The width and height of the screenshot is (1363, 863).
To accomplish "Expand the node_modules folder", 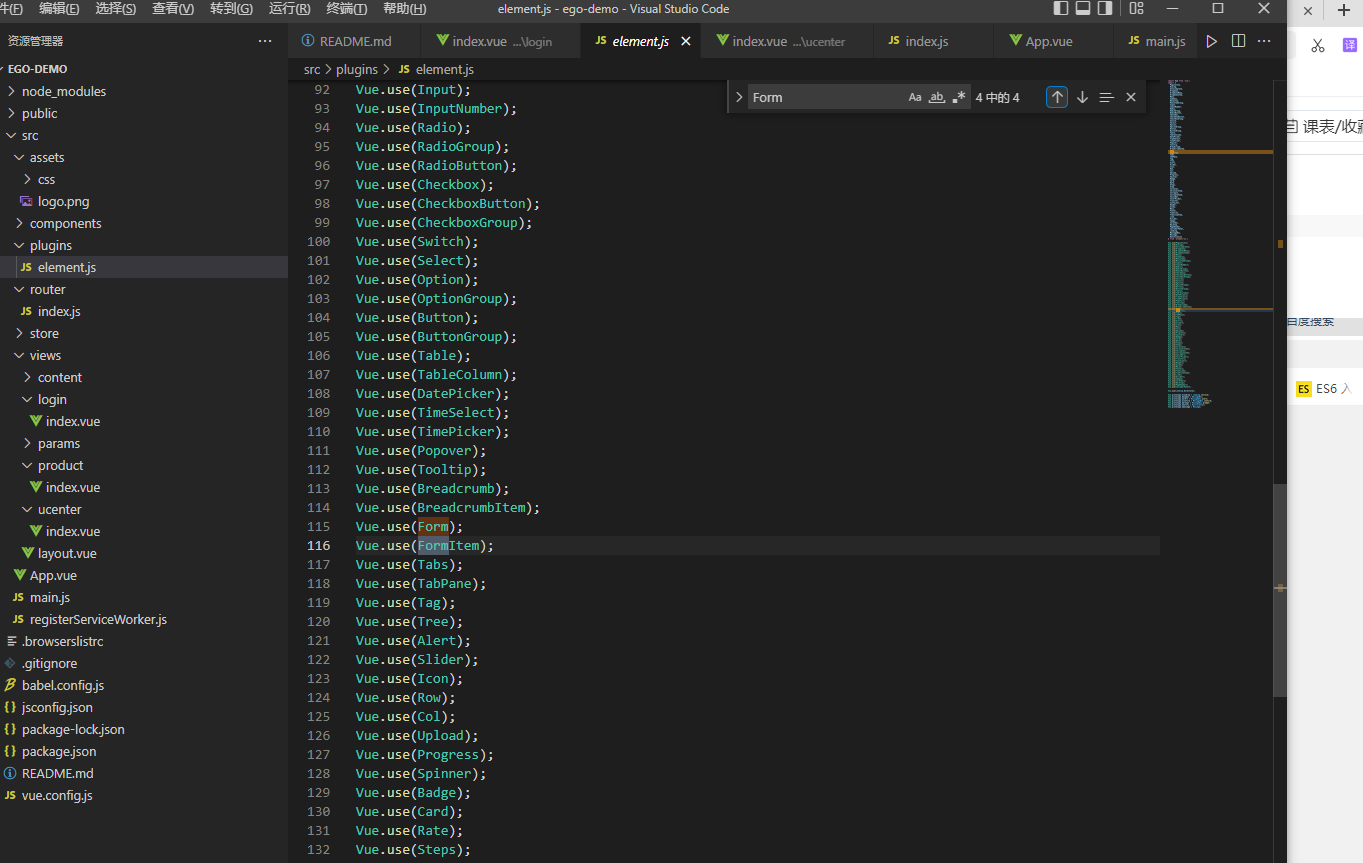I will pyautogui.click(x=144, y=91).
